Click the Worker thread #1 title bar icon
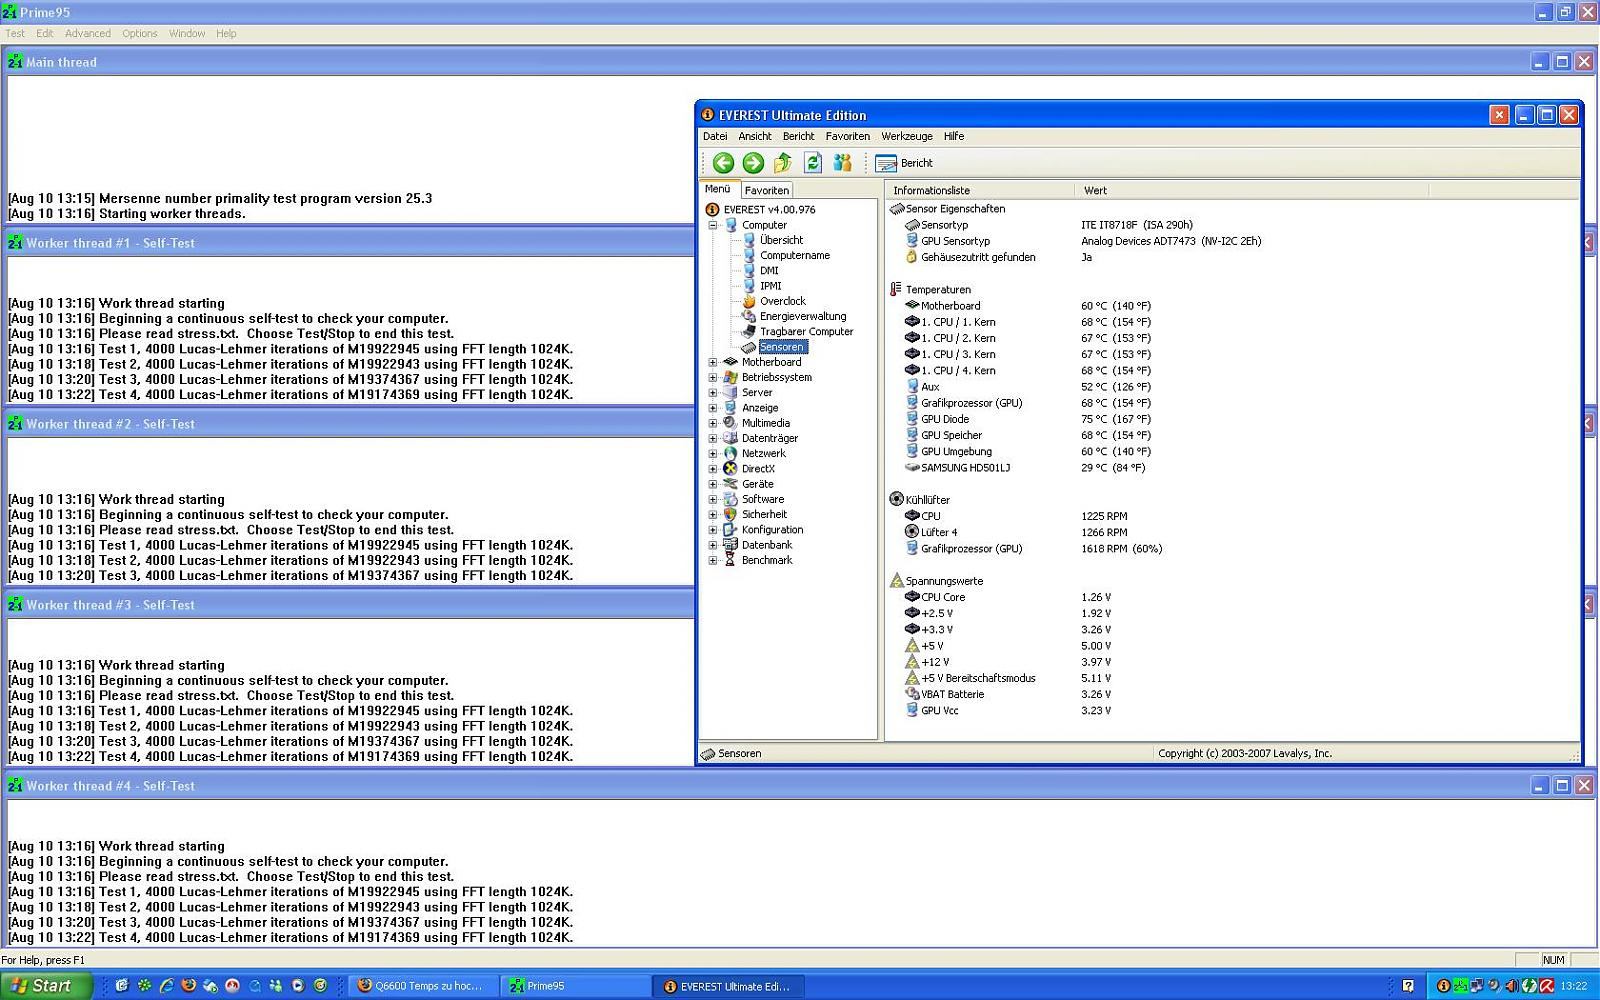Viewport: 1600px width, 1000px height. click(x=15, y=243)
